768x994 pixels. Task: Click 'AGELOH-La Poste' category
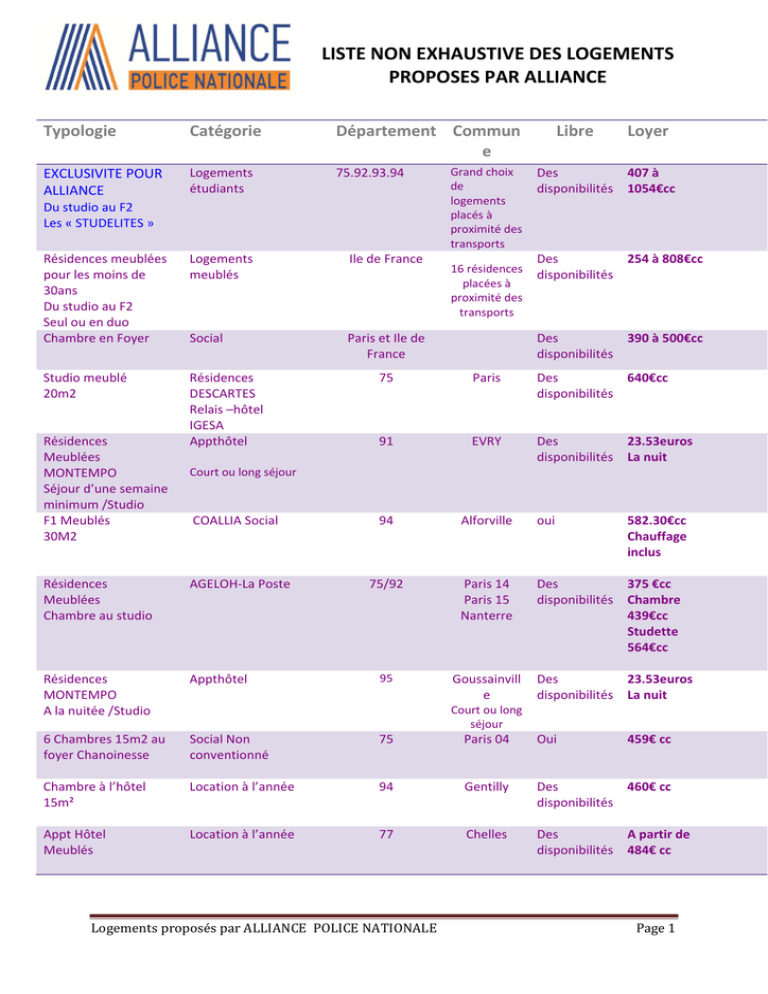pyautogui.click(x=240, y=584)
